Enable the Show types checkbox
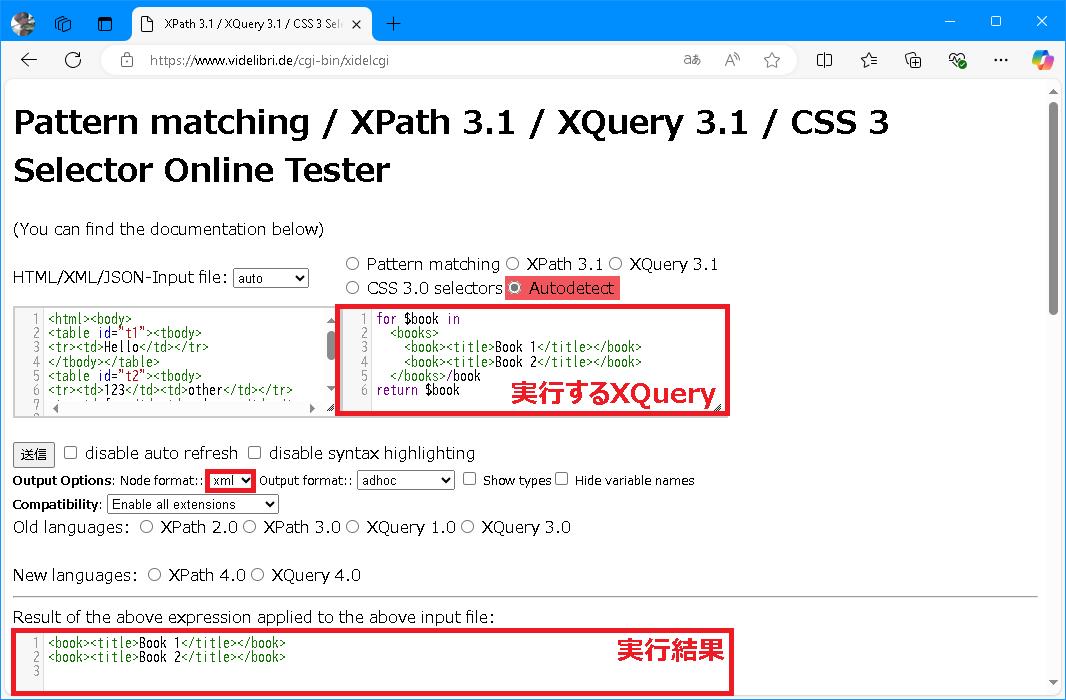Viewport: 1066px width, 700px height. (x=469, y=480)
